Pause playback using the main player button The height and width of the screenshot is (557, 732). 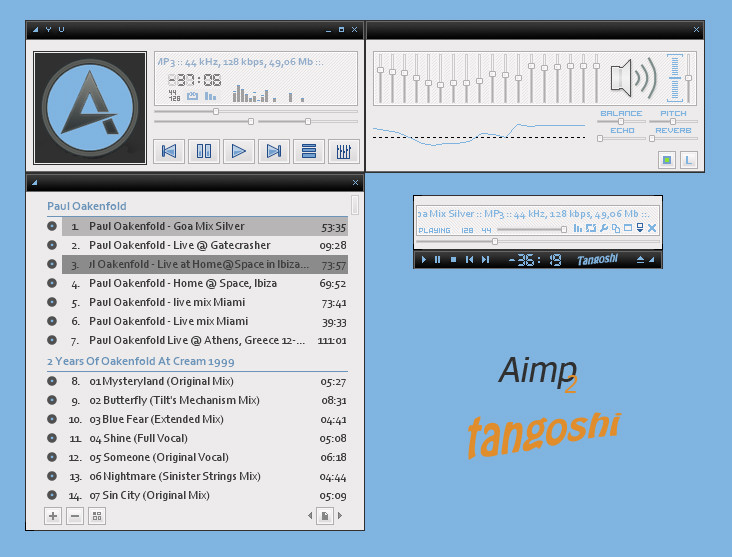tap(204, 151)
